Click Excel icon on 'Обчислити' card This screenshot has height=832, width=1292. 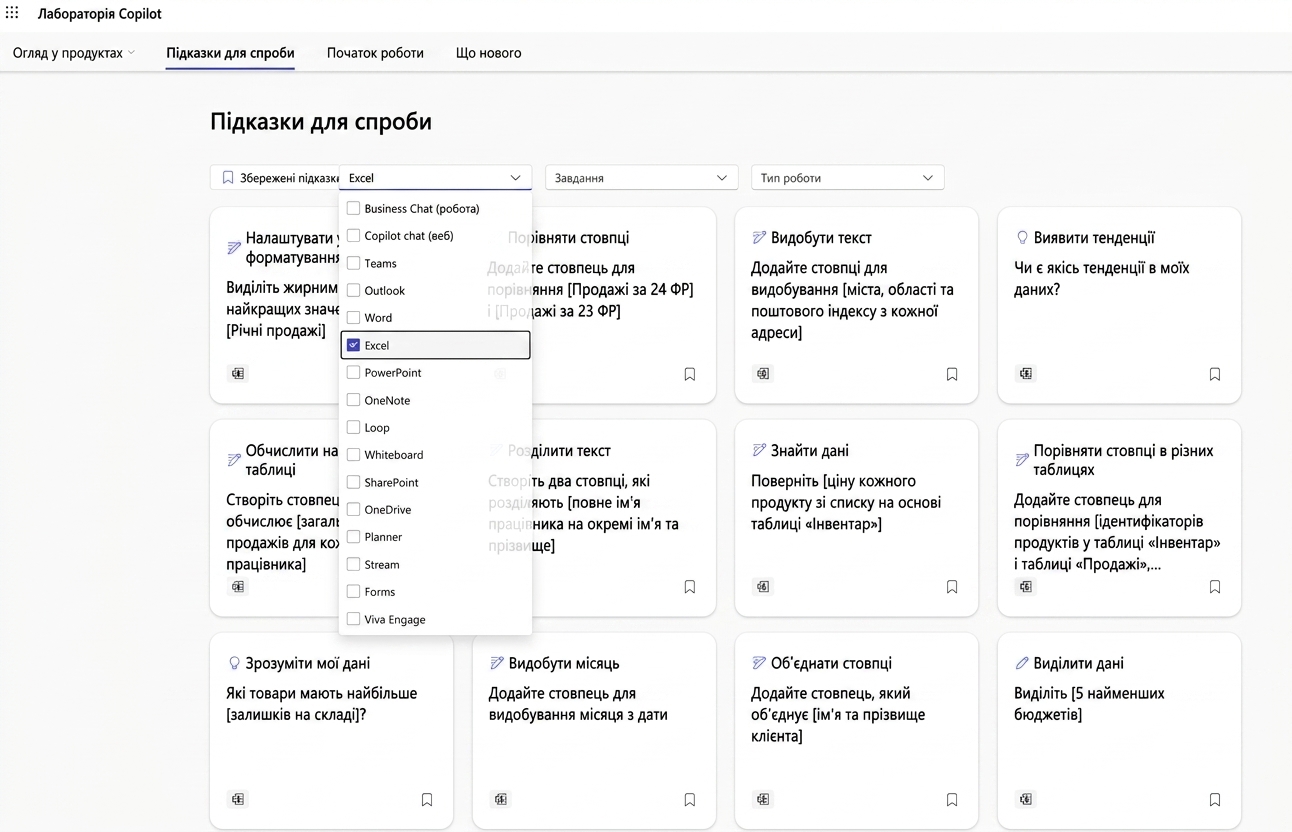pyautogui.click(x=238, y=587)
